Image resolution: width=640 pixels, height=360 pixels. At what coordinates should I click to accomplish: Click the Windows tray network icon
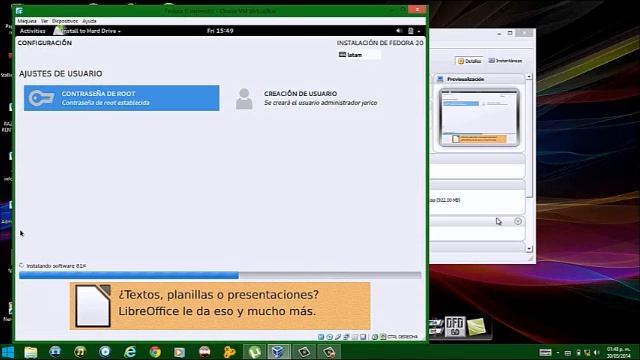587,353
